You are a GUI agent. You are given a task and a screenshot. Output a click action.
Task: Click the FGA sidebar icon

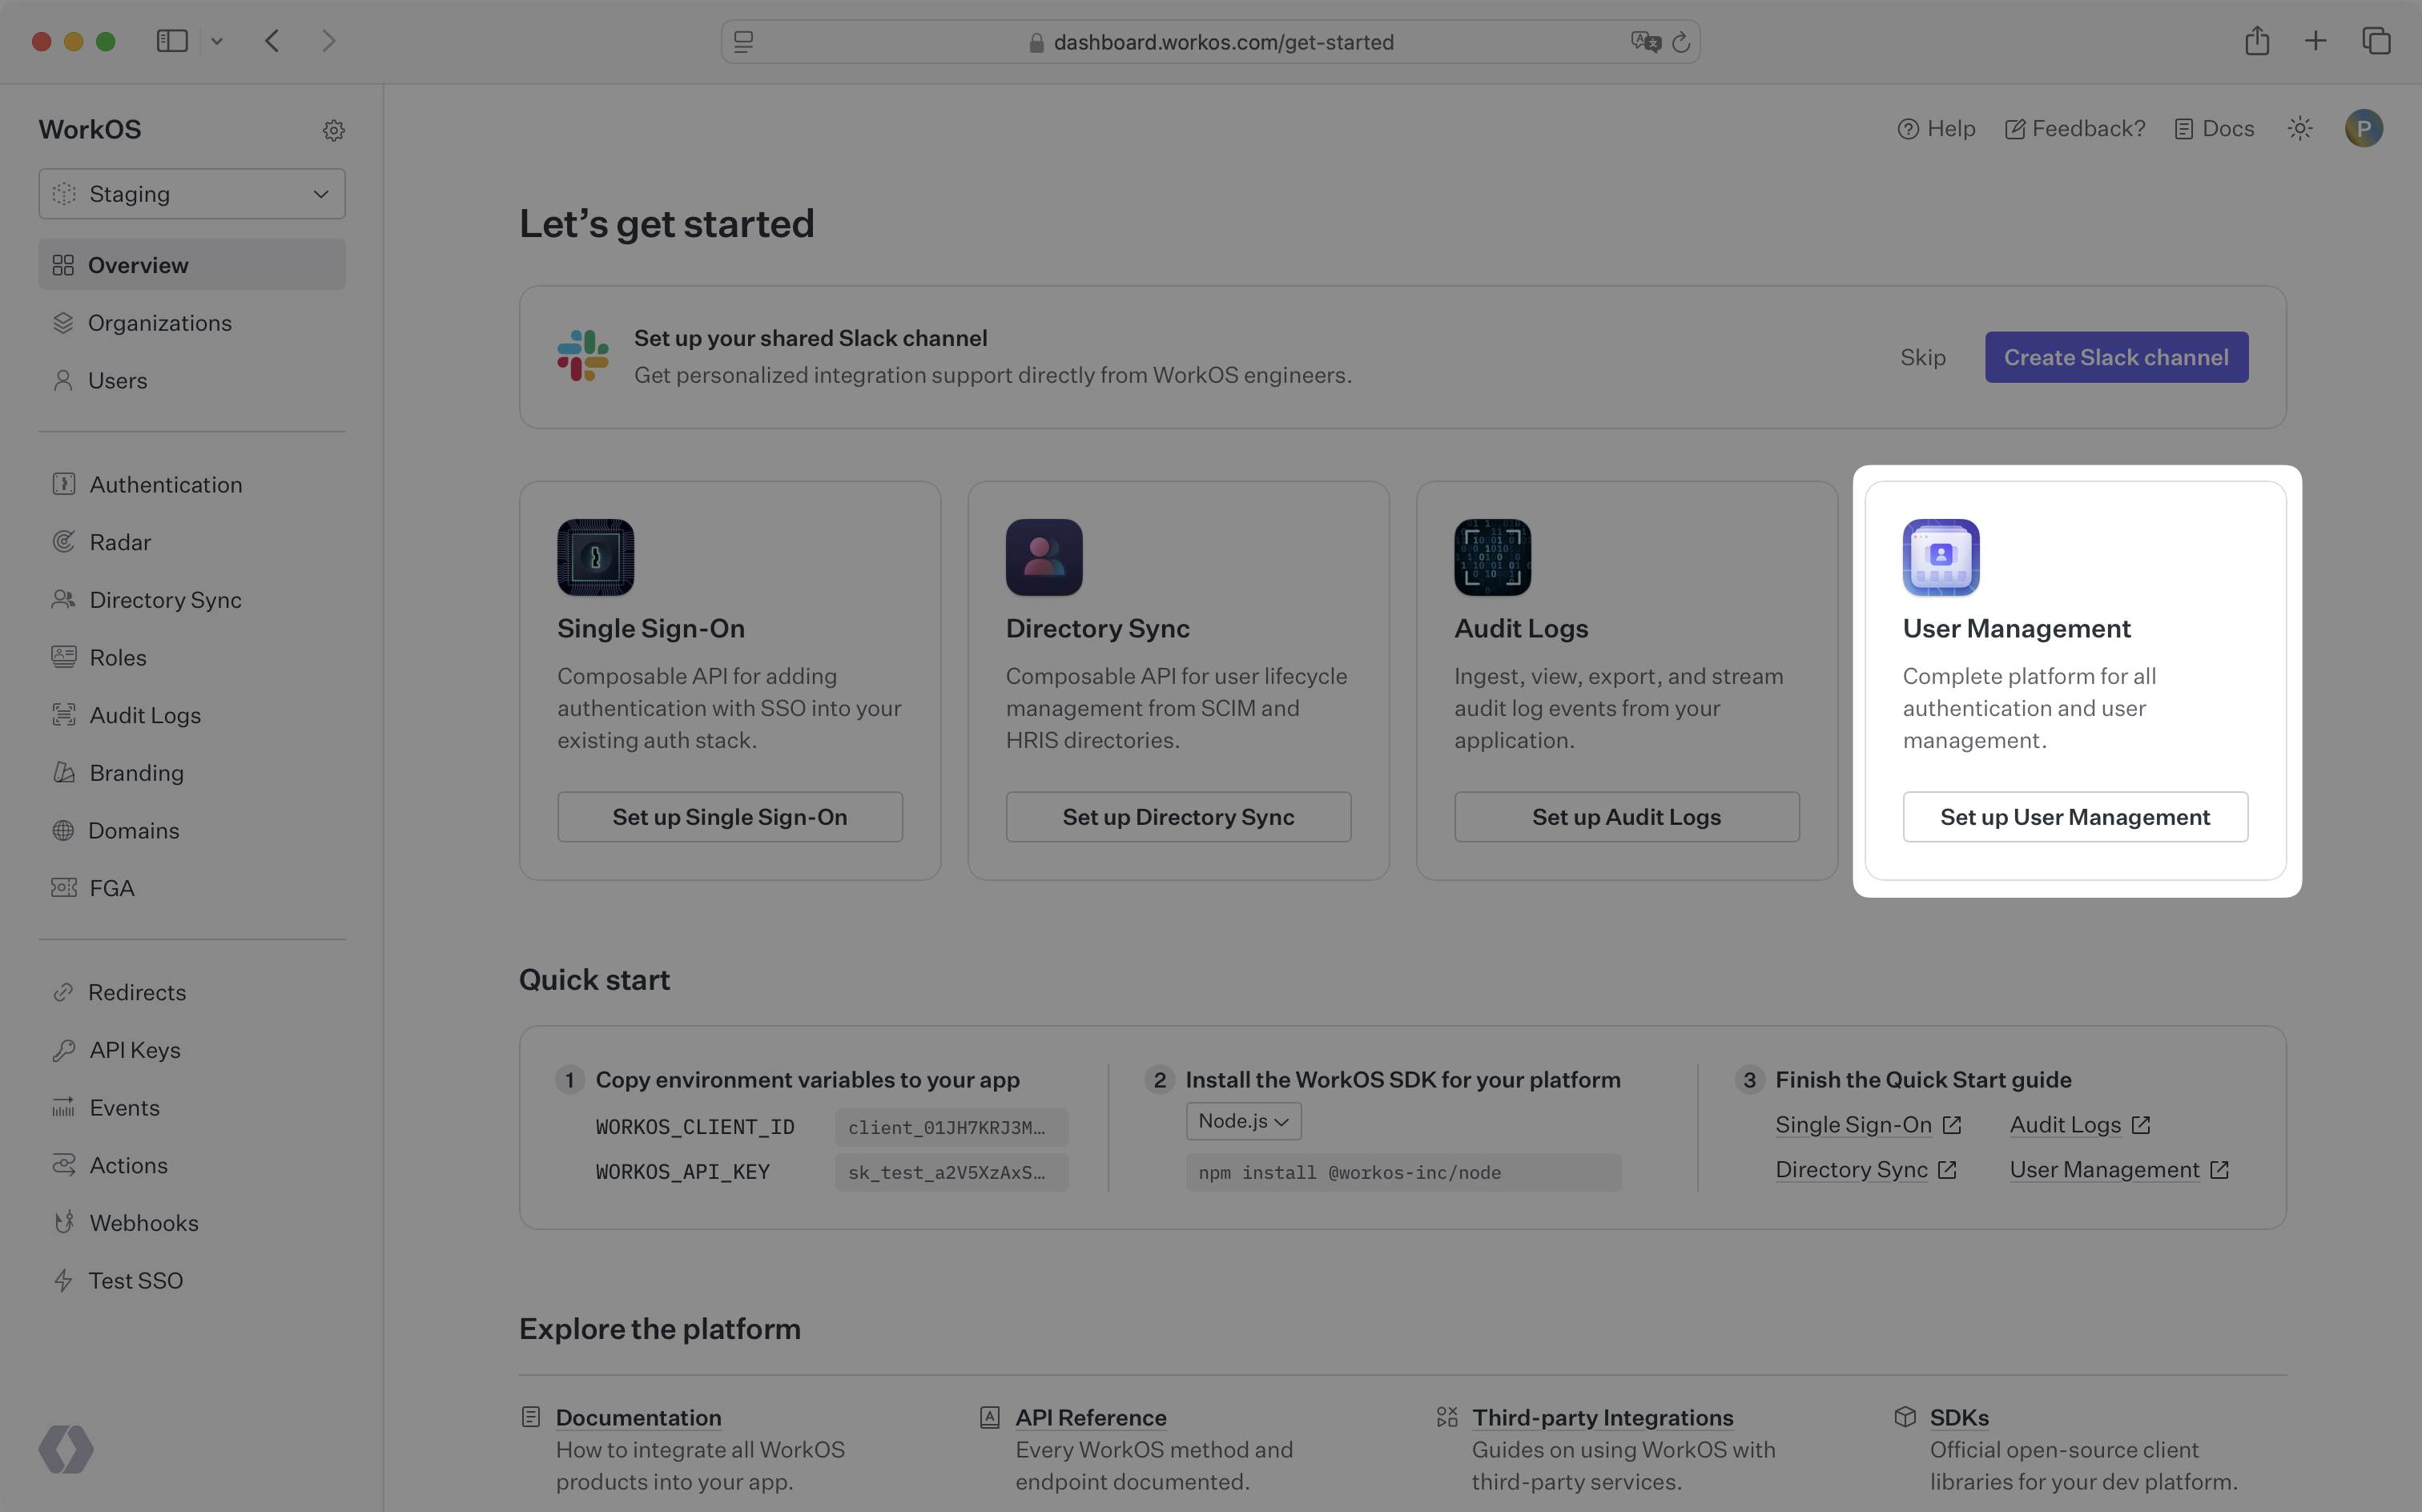point(59,890)
